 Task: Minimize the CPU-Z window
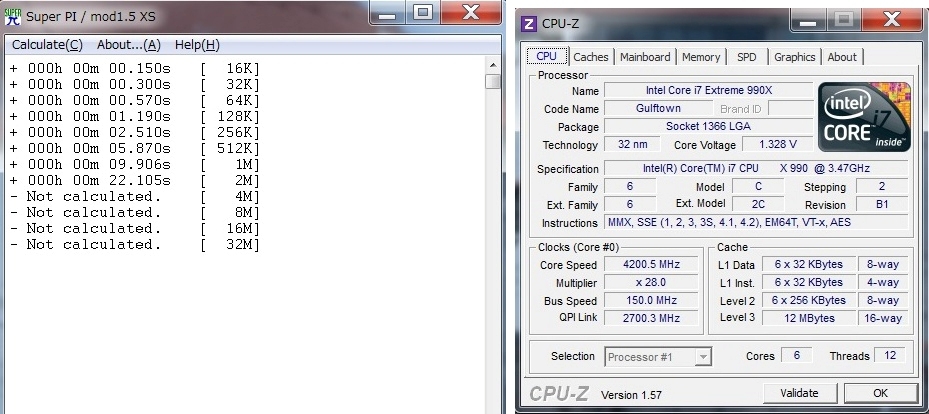pos(808,21)
